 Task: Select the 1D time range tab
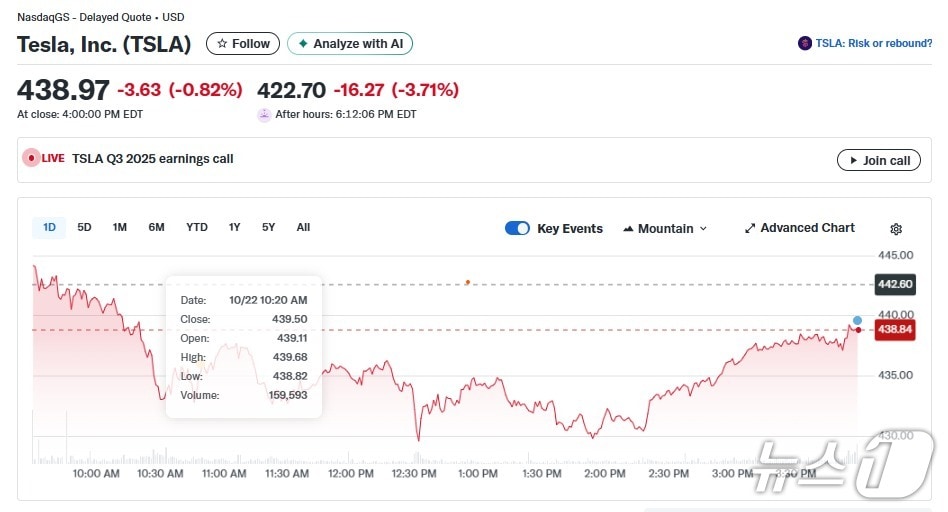50,227
